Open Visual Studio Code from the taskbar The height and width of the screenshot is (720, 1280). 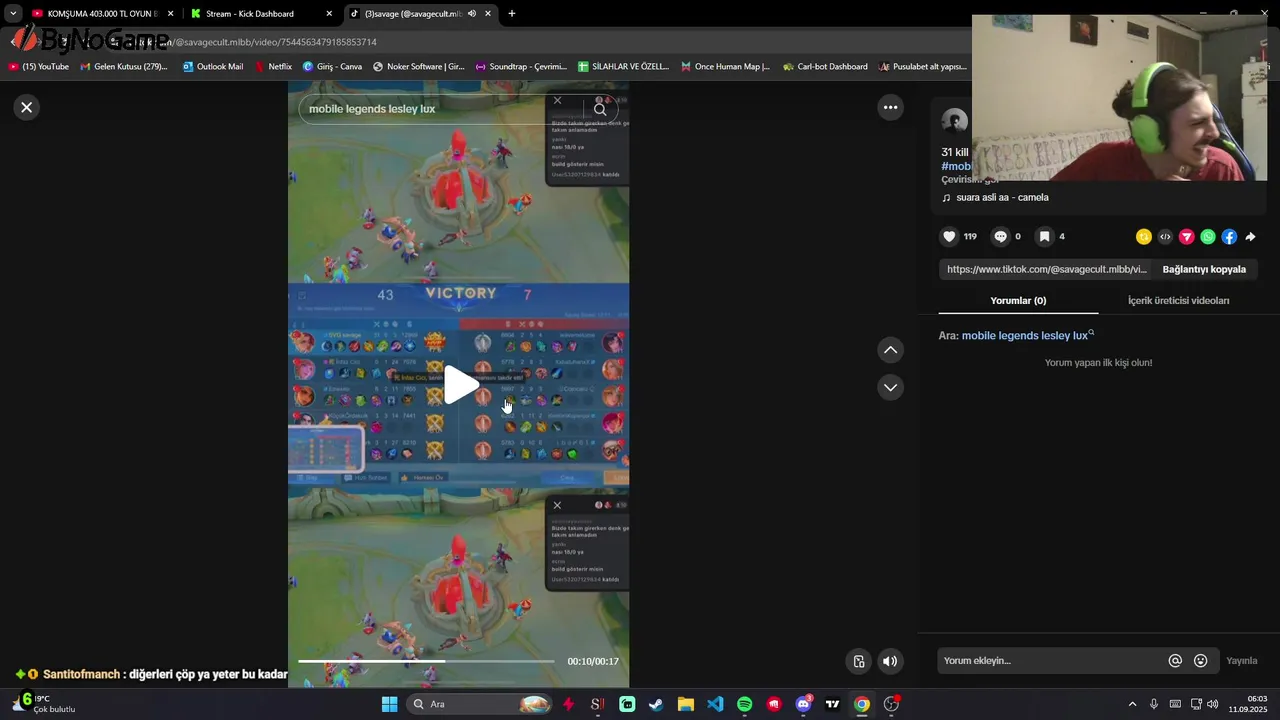pos(715,704)
